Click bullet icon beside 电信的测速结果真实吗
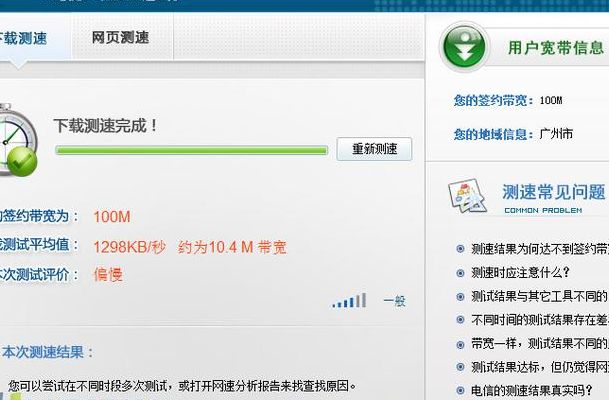Screen dimensions: 609x400 click(460, 390)
